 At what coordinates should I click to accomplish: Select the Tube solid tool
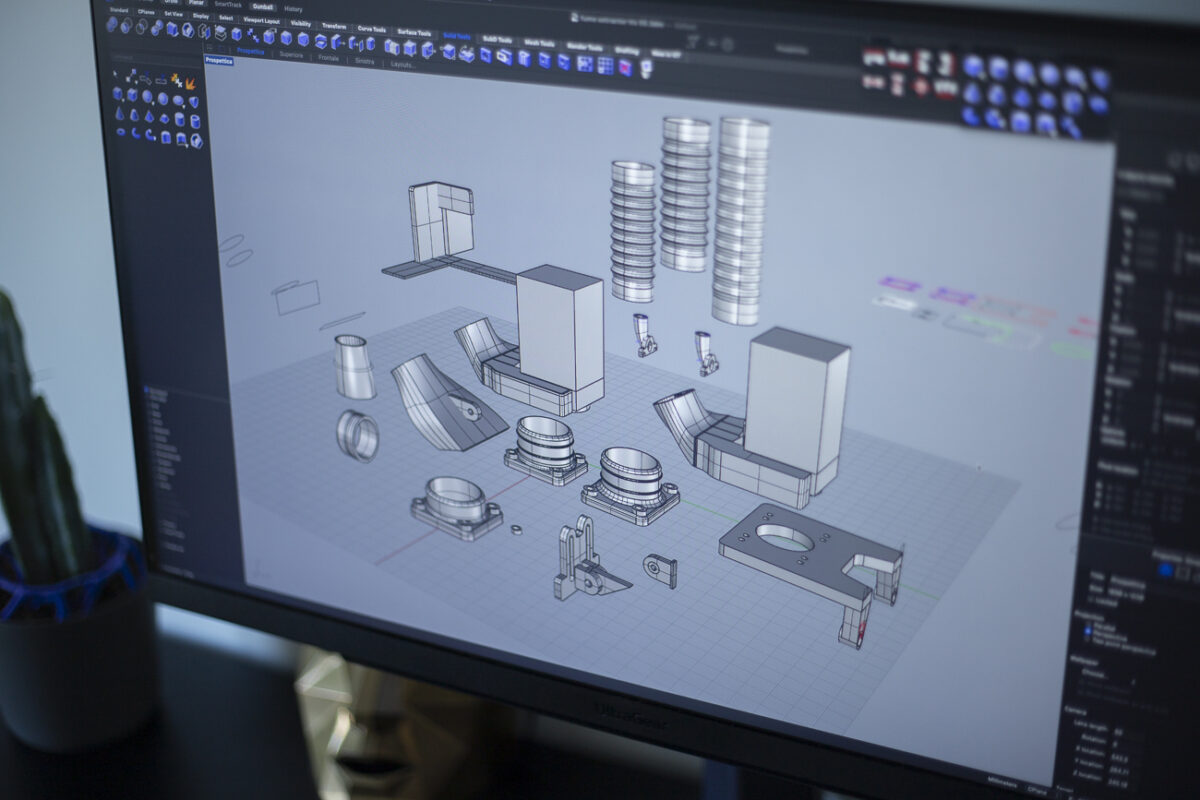pos(195,121)
